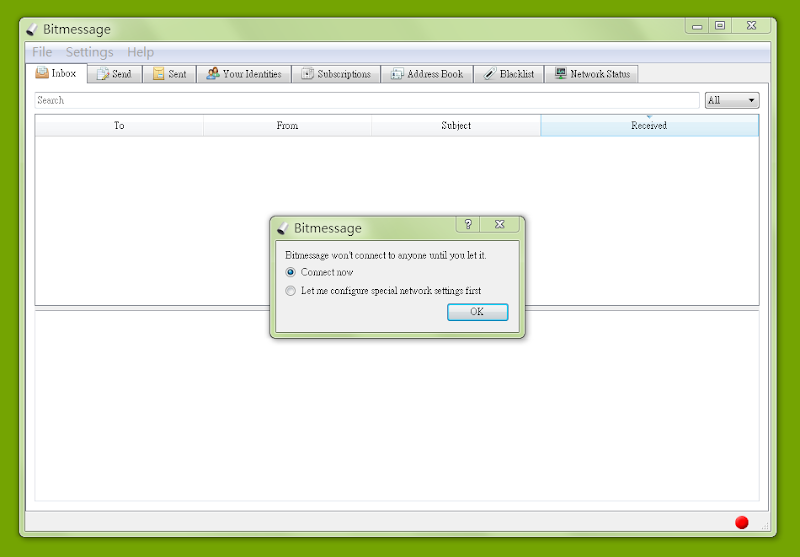
Task: Click the Subscriptions tab icon
Action: 307,73
